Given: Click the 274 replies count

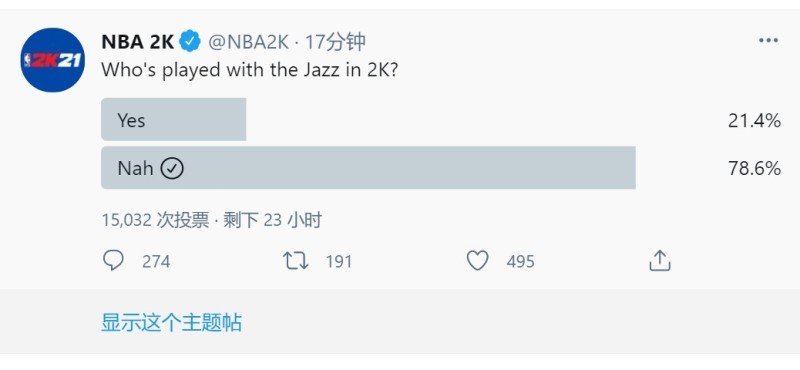Looking at the screenshot, I should (156, 261).
